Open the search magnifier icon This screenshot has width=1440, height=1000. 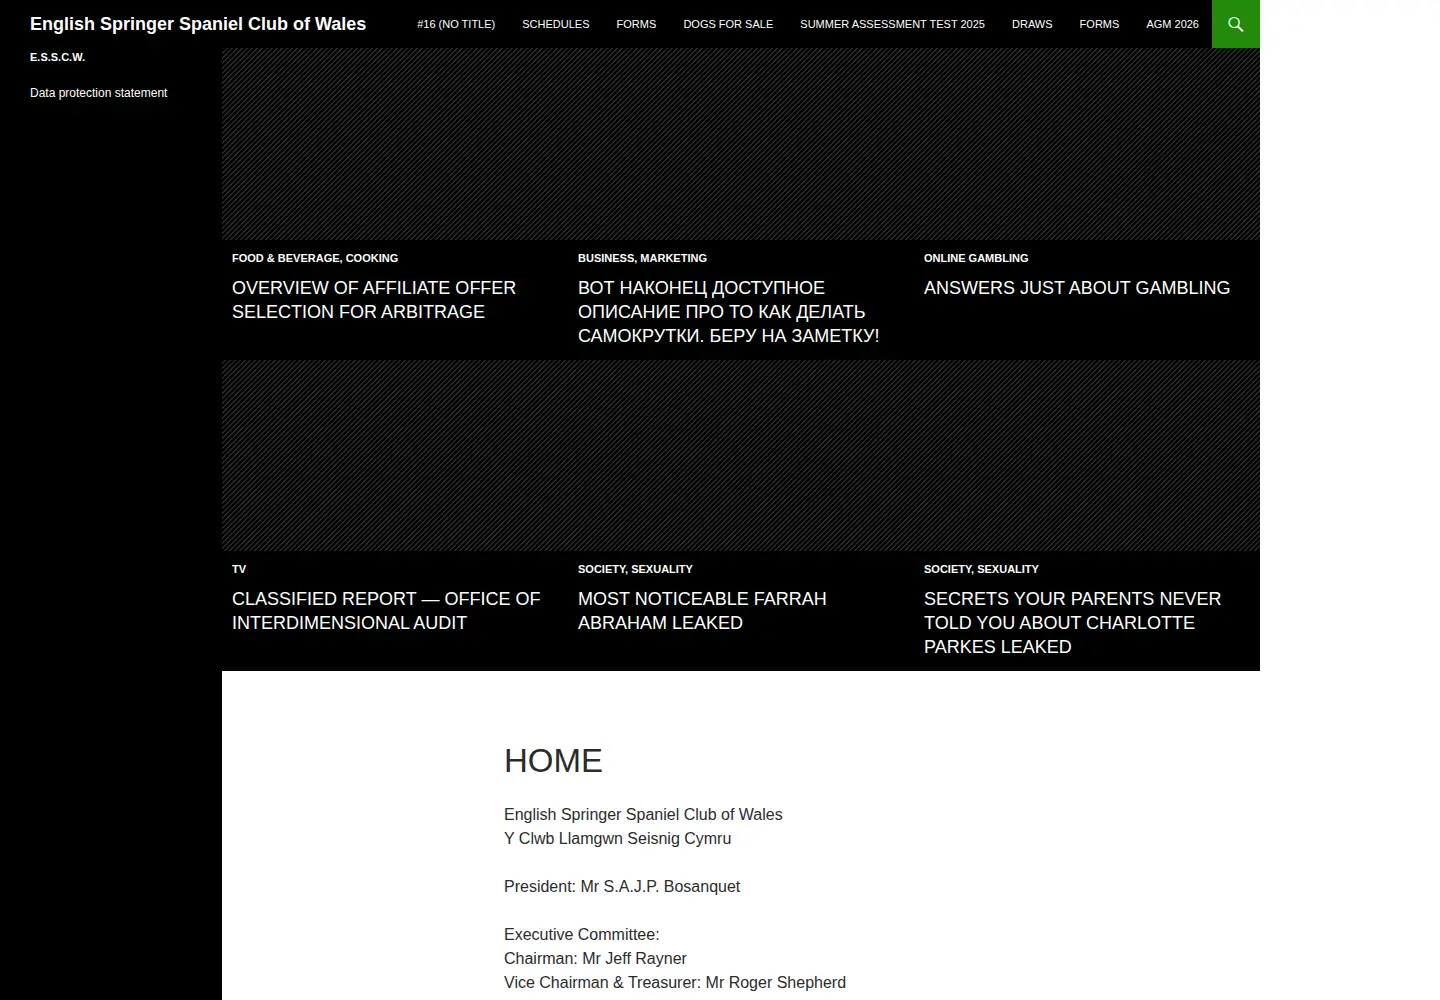point(1235,24)
